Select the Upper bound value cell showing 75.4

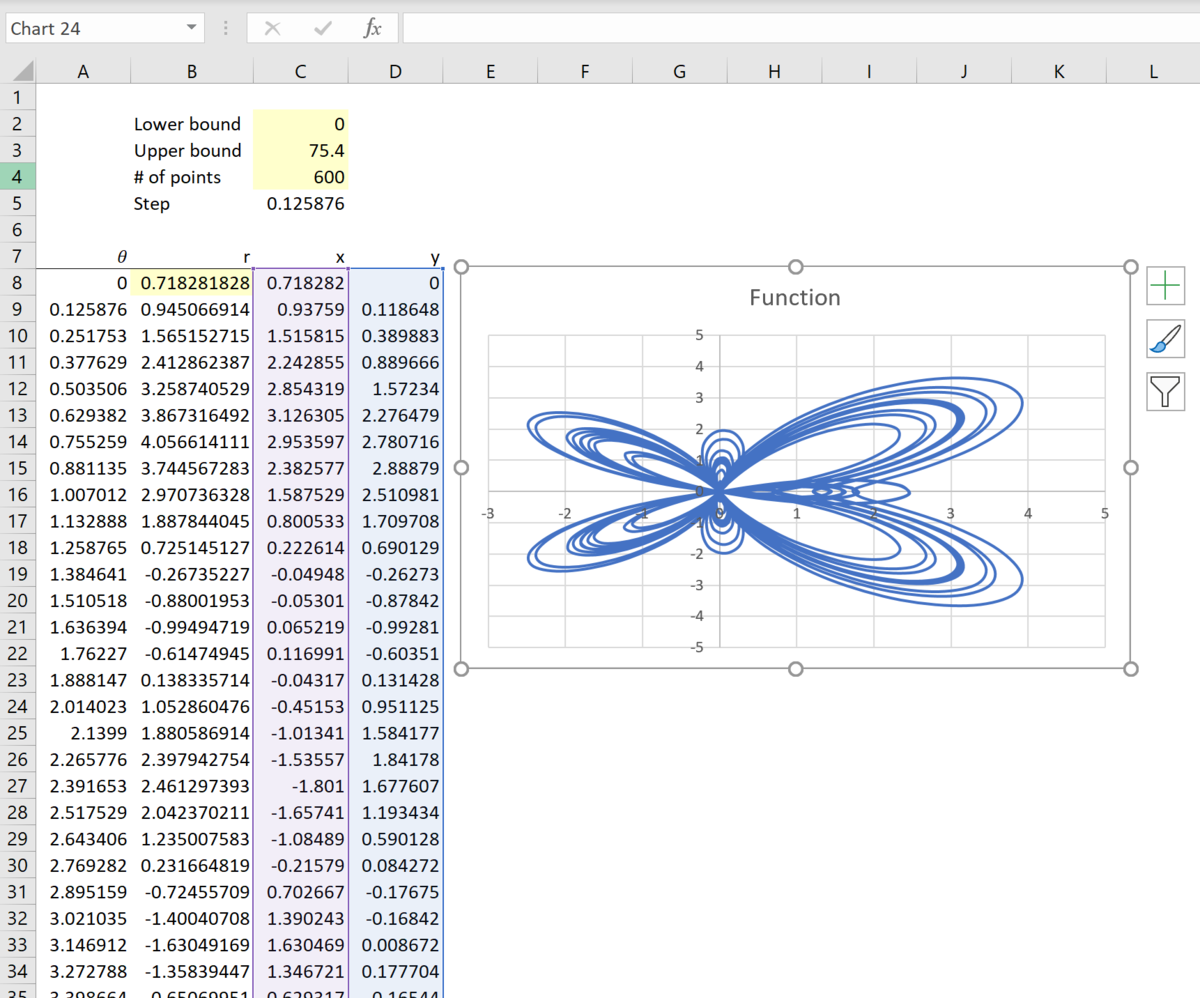tap(300, 150)
